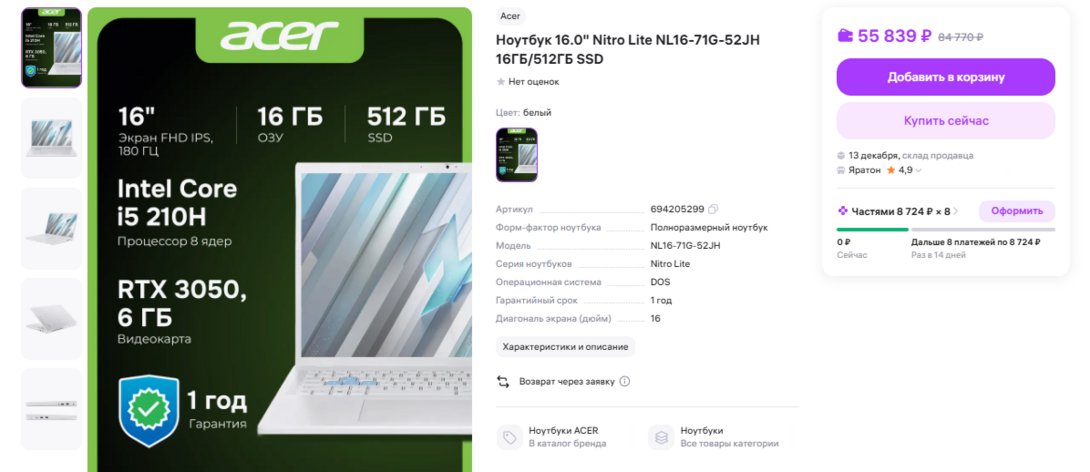
Task: Click the Купить сейчас button
Action: click(945, 121)
